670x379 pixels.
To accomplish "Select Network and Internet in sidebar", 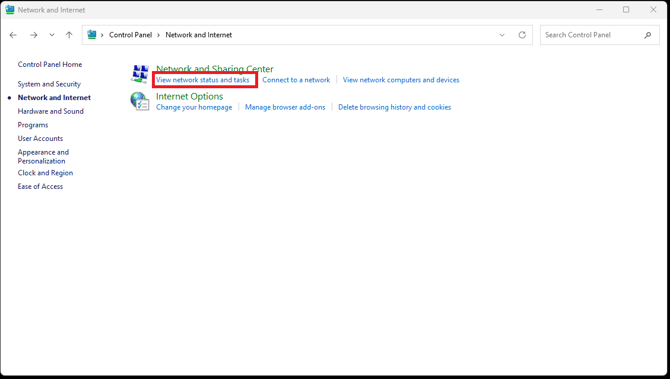I will [x=54, y=97].
